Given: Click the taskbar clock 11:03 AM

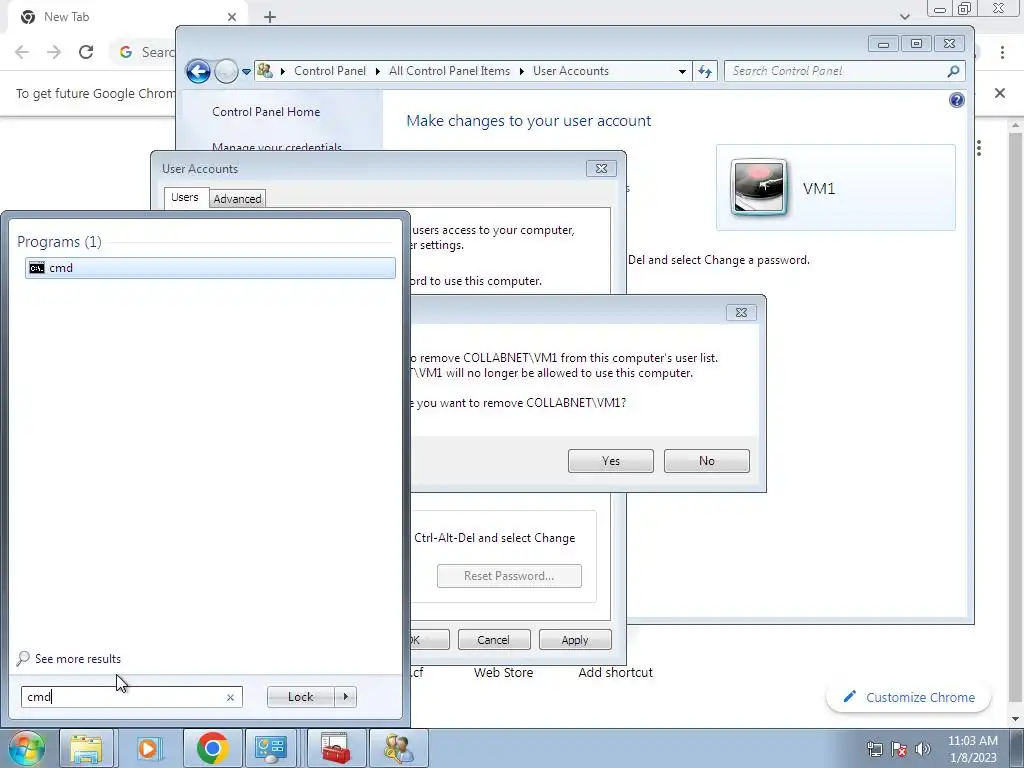Looking at the screenshot, I should 972,741.
